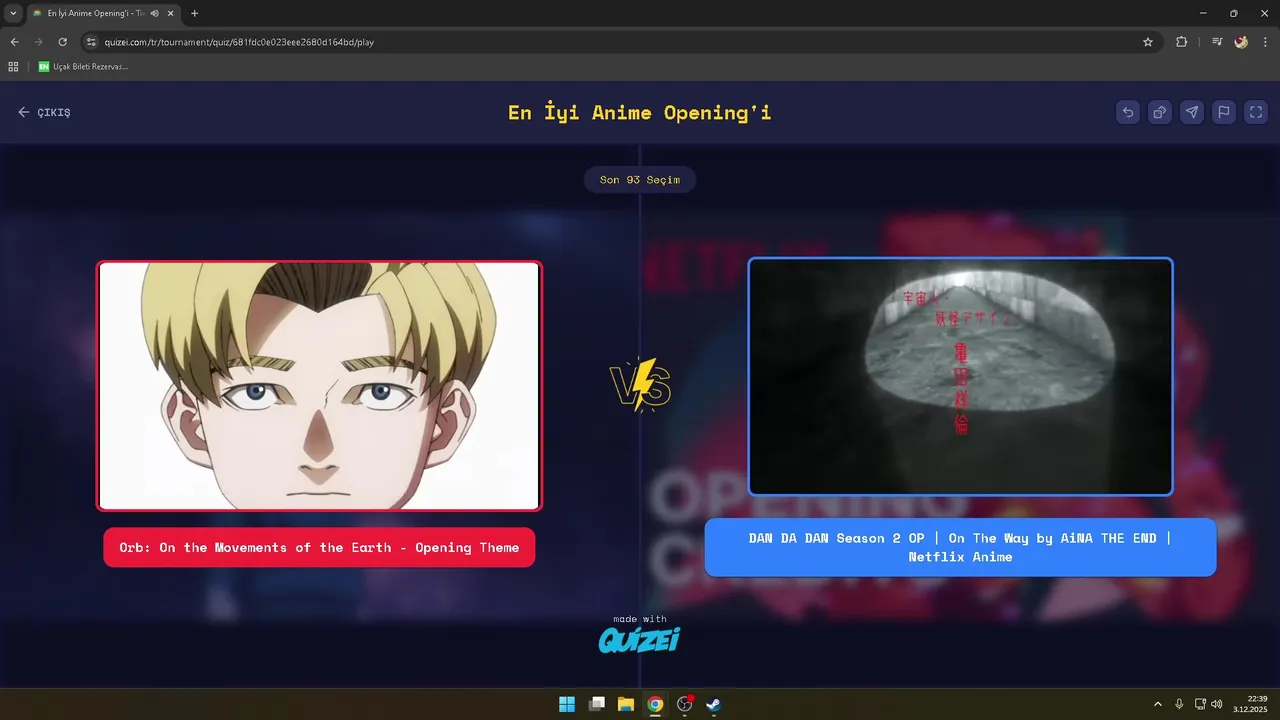Click the ÇIKIŞ exit back link
The image size is (1280, 720).
[x=44, y=112]
